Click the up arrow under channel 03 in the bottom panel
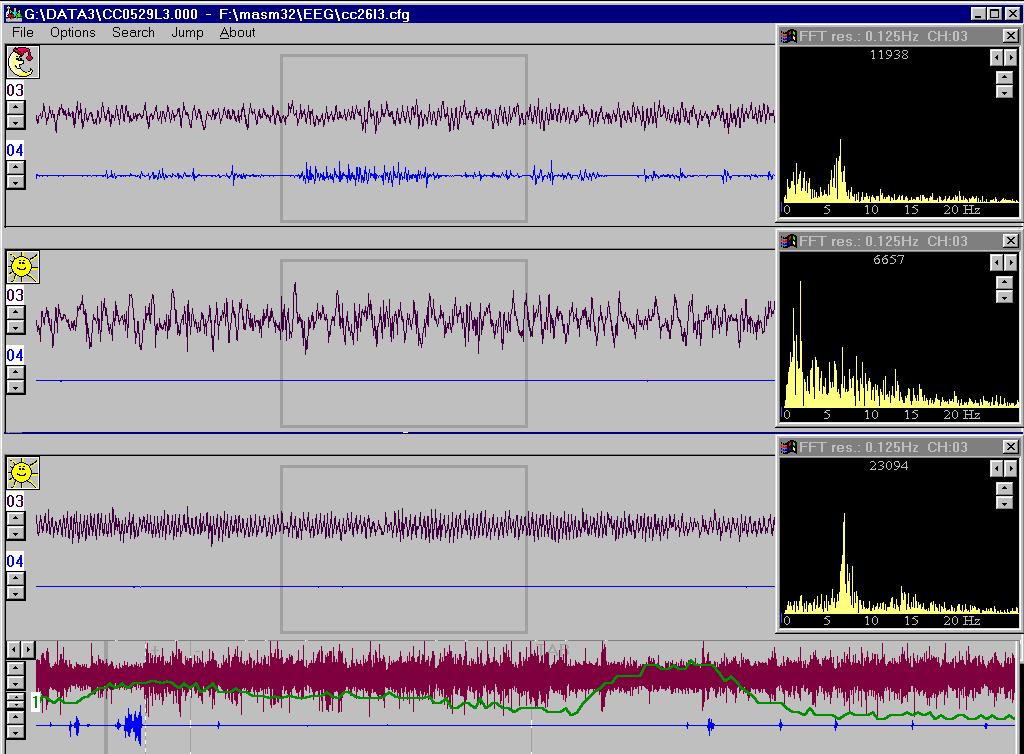This screenshot has width=1024, height=754. [x=16, y=518]
